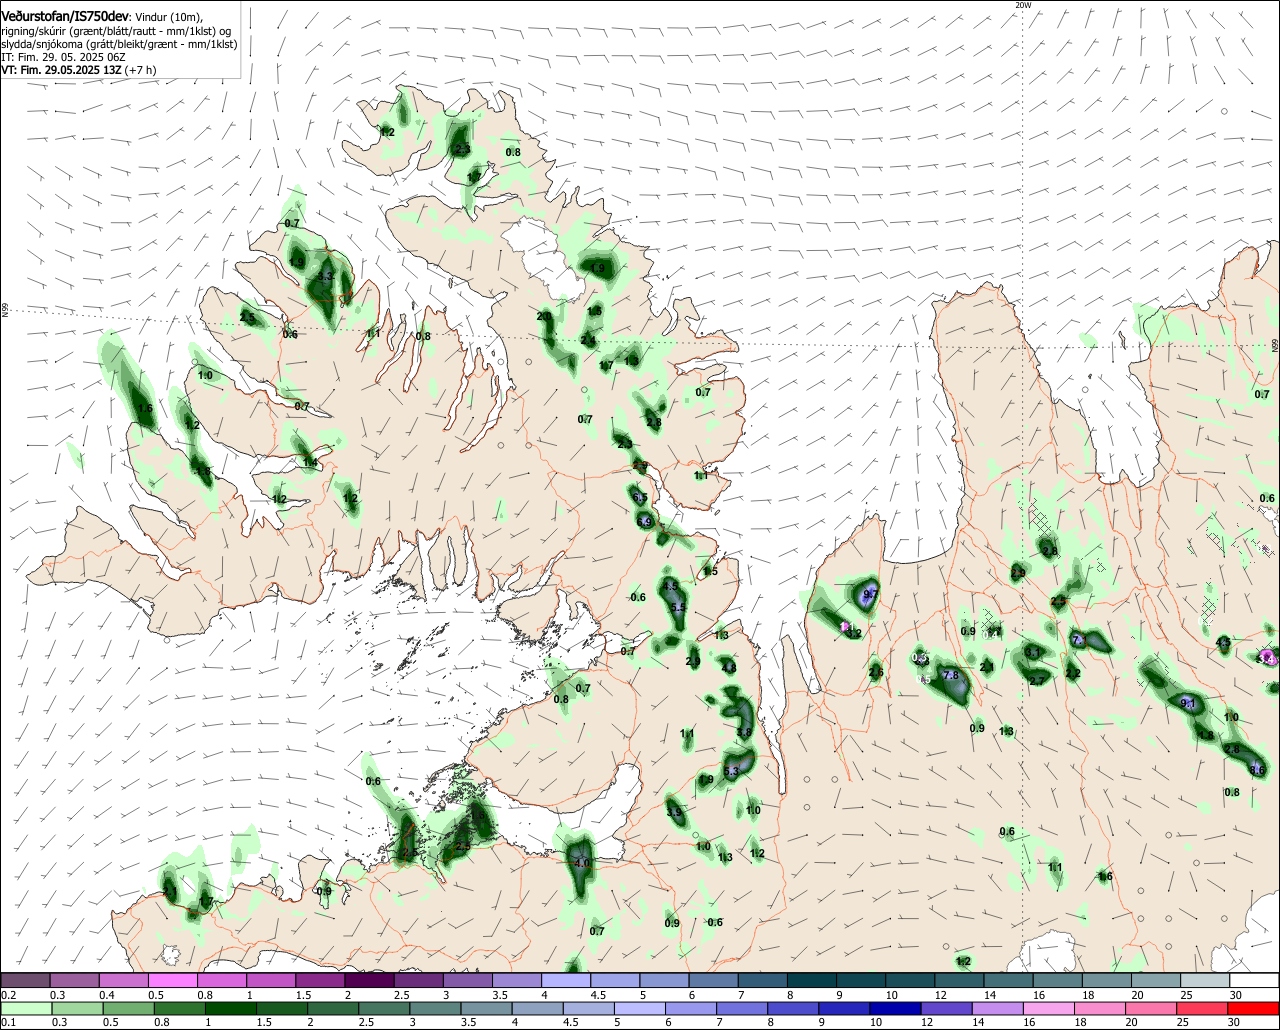Pick the light pink swatch starting at 16 in the lower legend
Viewport: 1280px width, 1030px height.
pos(1049,1009)
